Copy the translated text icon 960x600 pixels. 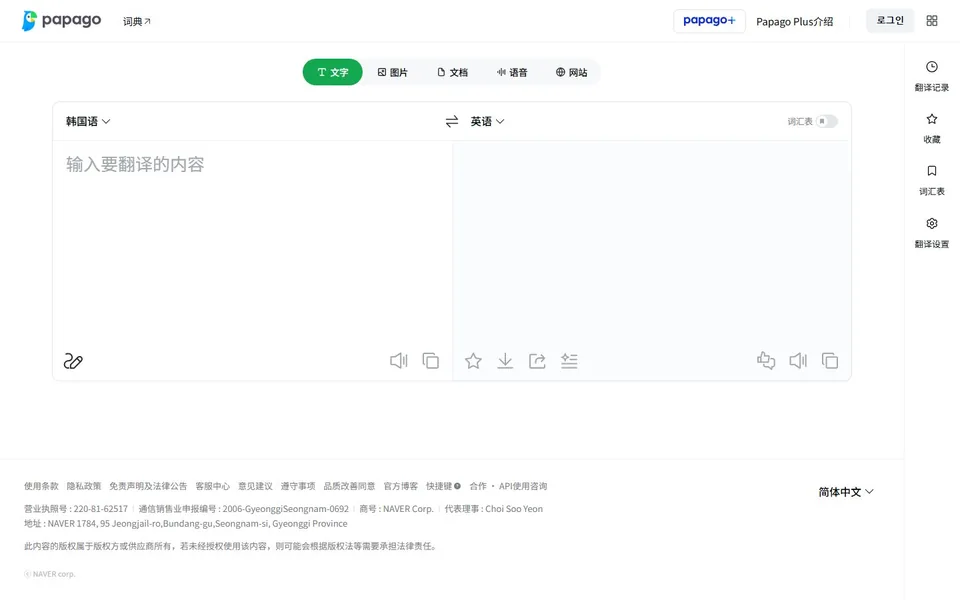pyautogui.click(x=830, y=361)
